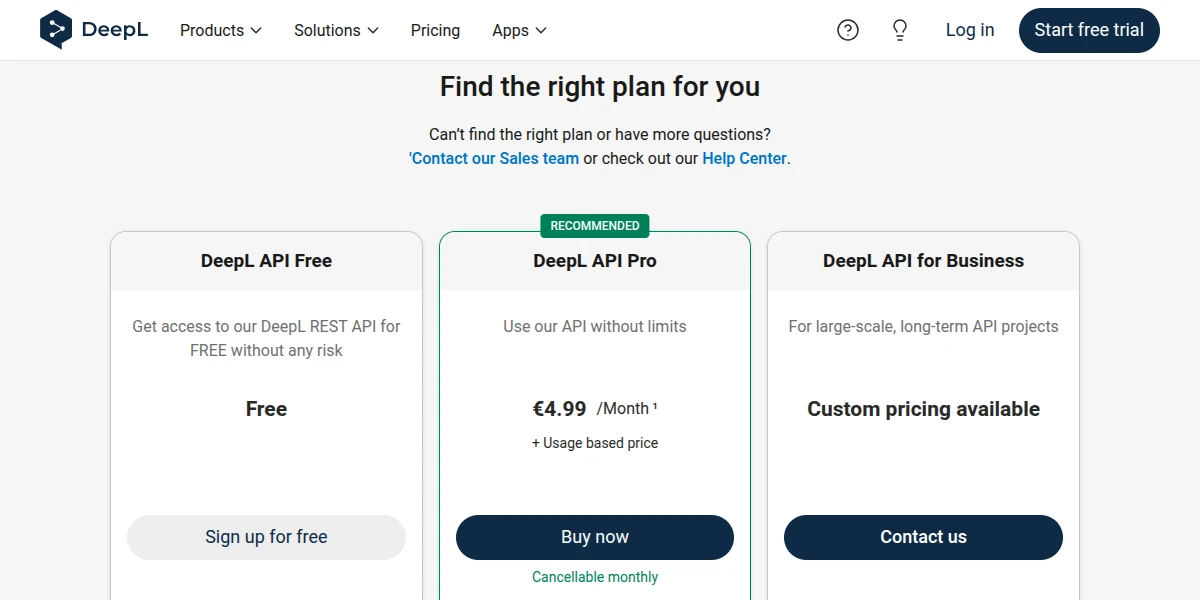The image size is (1200, 600).
Task: Open the Solutions dropdown menu
Action: coord(336,30)
